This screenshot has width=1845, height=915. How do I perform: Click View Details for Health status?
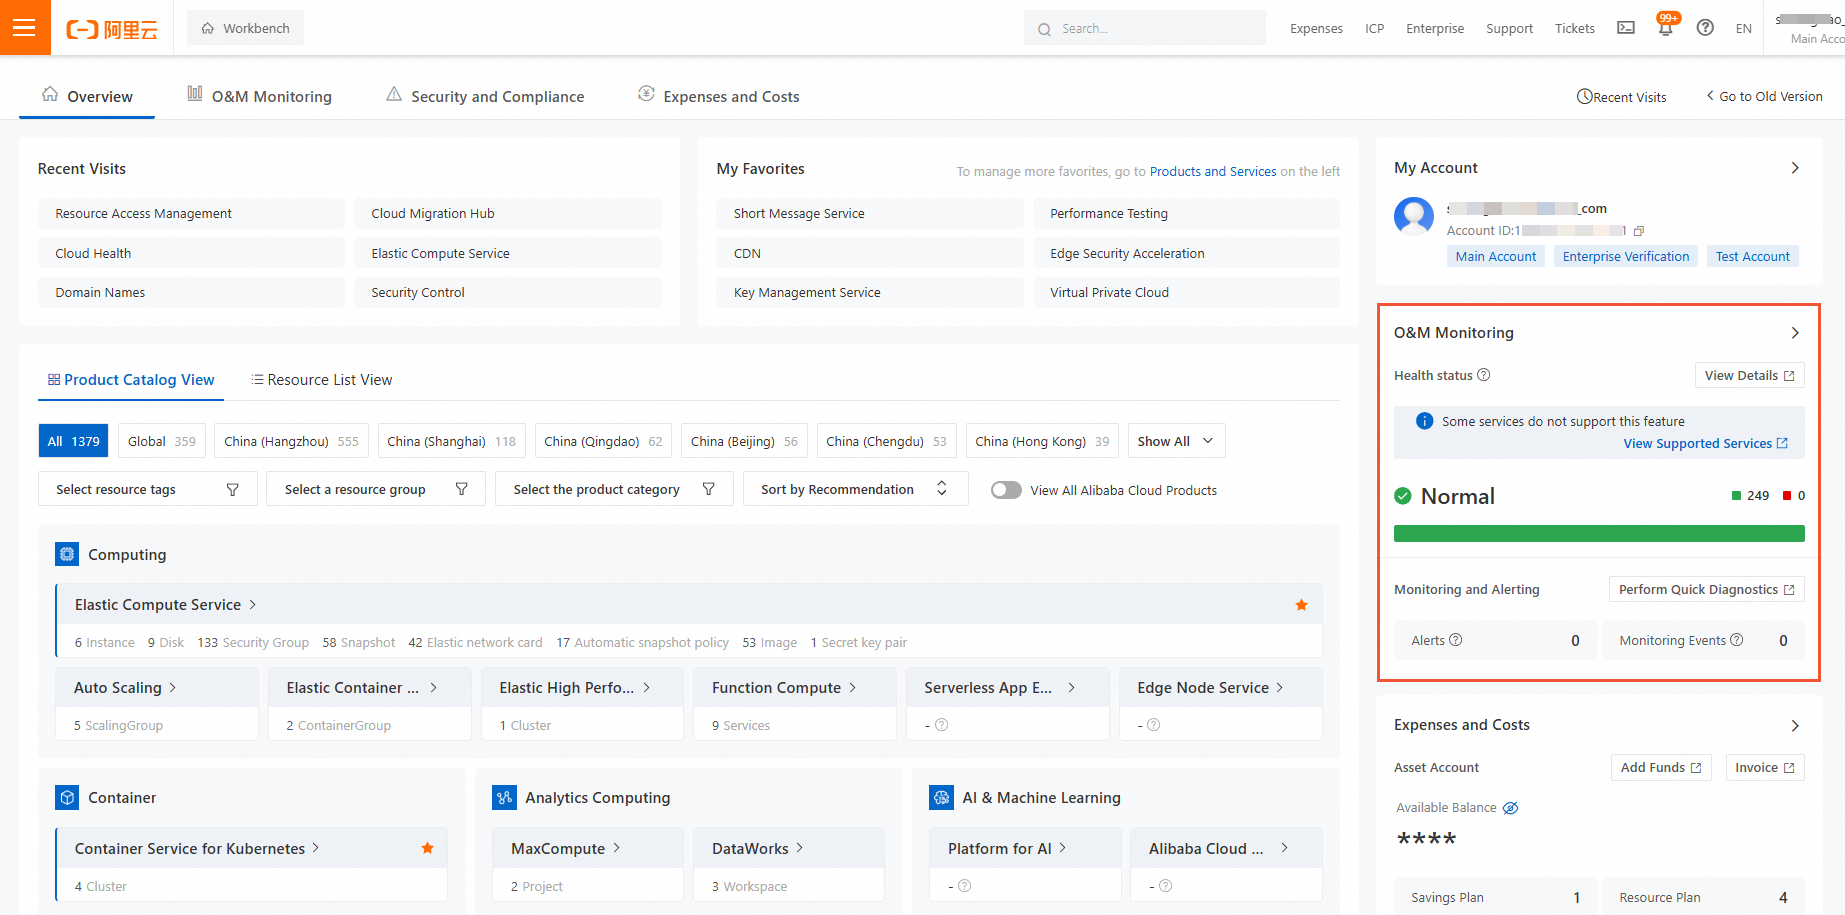point(1750,375)
